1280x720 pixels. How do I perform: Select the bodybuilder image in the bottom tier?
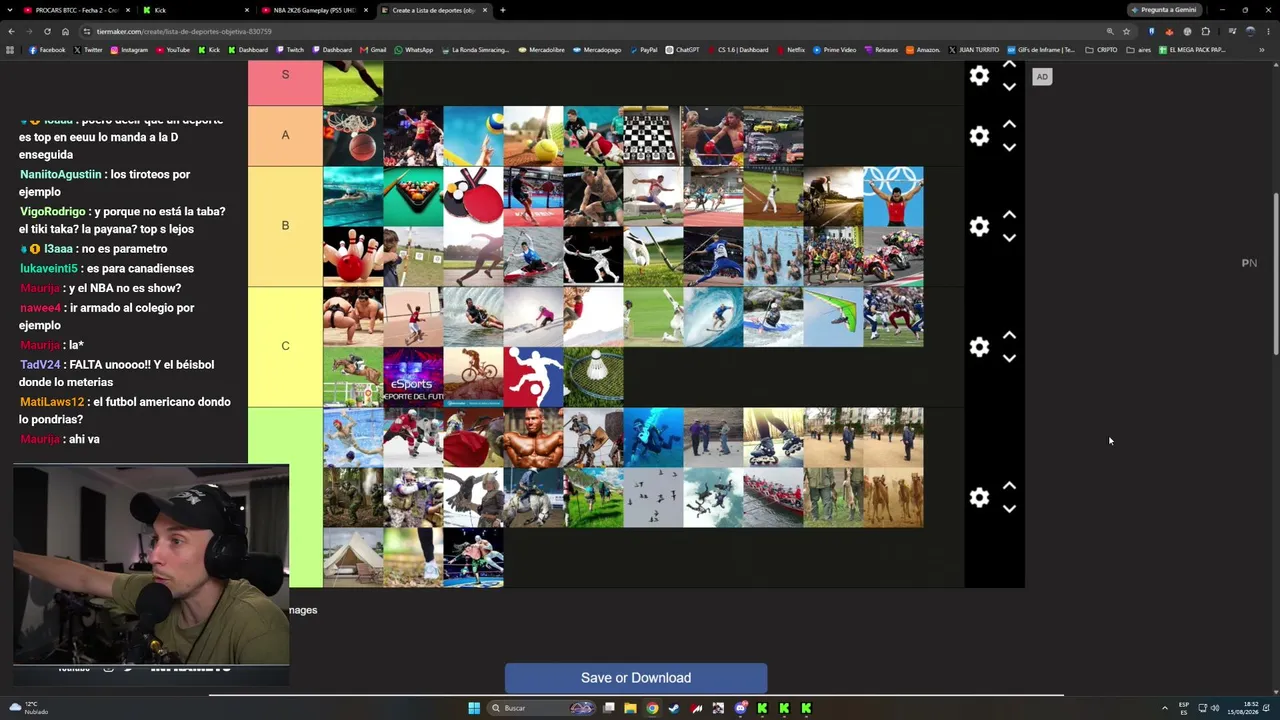(x=533, y=437)
